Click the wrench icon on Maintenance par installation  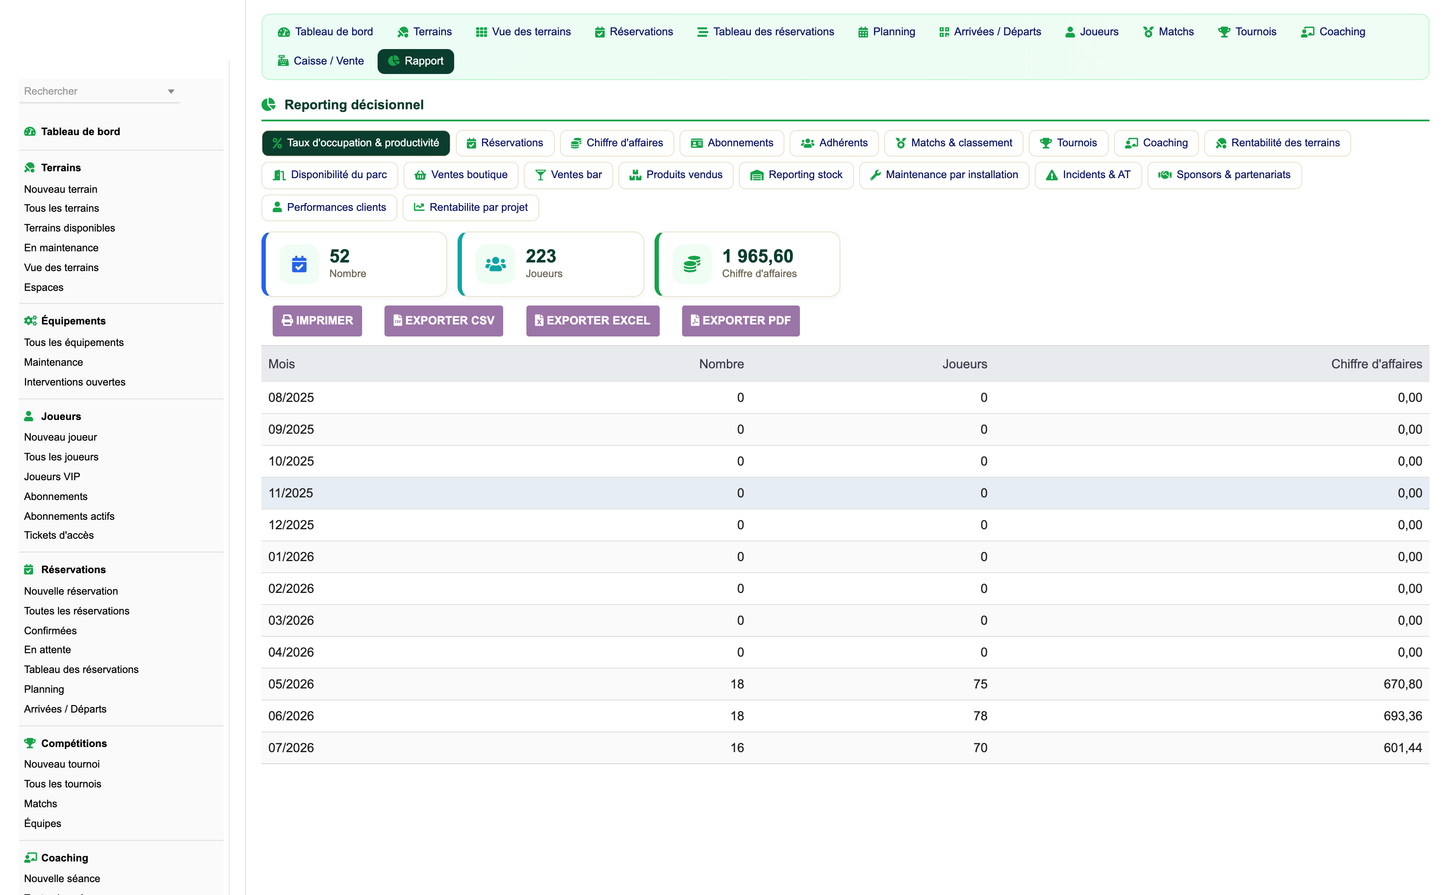(x=875, y=175)
